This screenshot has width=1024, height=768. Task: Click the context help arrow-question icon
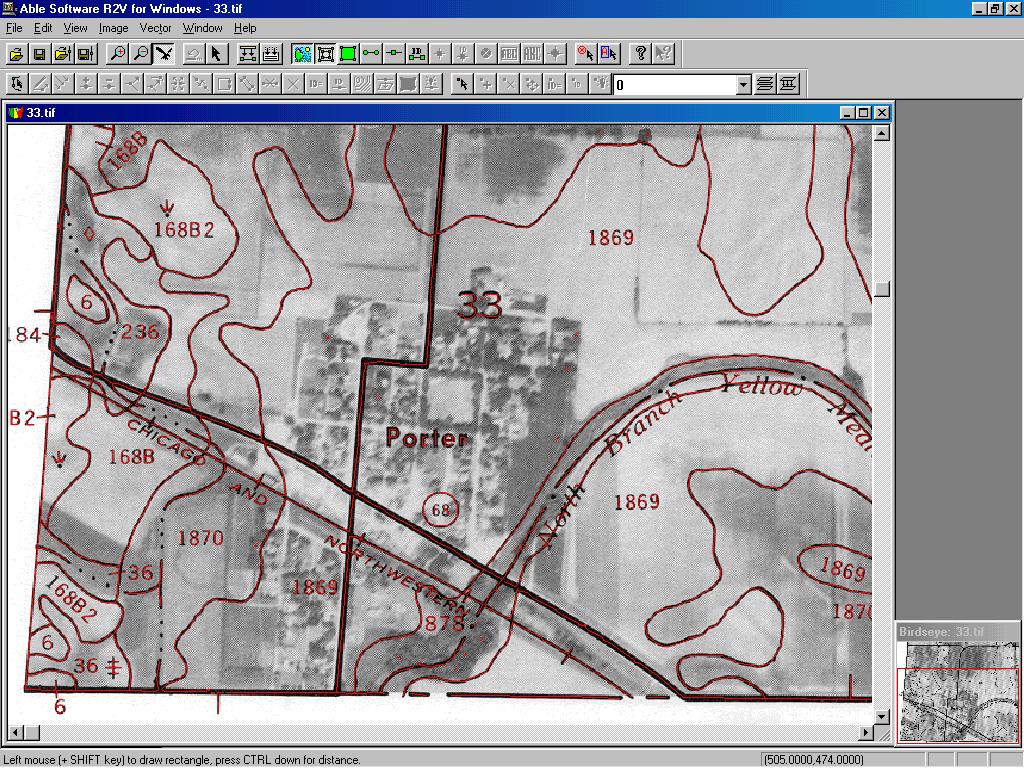(x=664, y=54)
